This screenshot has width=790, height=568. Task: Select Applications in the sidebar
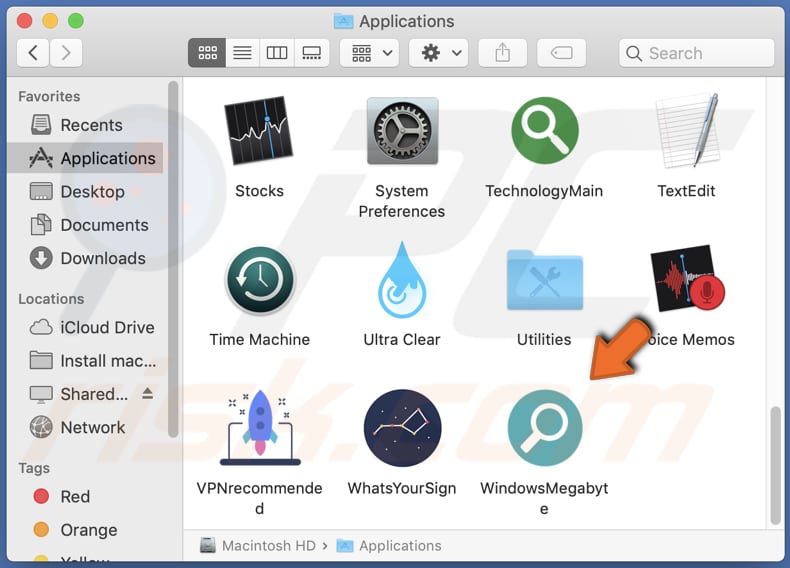86,158
